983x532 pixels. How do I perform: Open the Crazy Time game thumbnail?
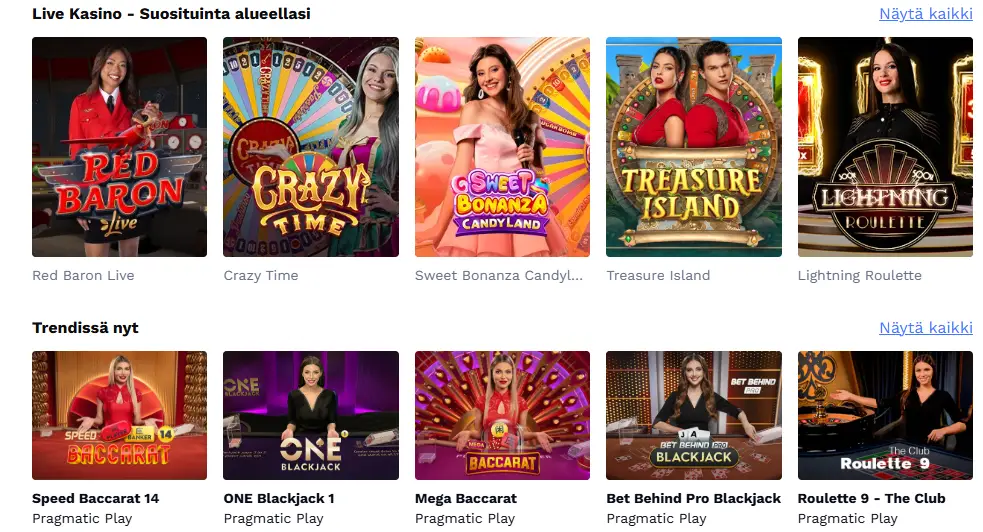[x=311, y=147]
